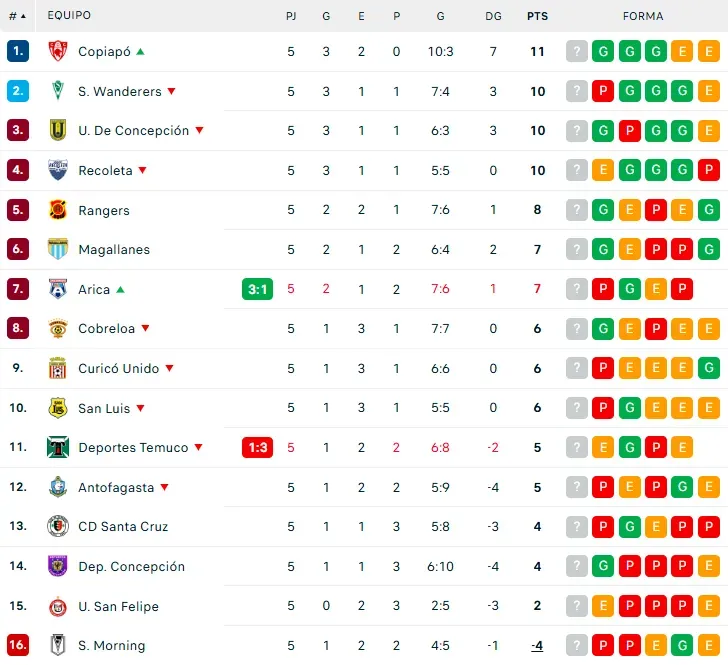Sort by the DG column header
The image size is (728, 665).
pos(493,16)
